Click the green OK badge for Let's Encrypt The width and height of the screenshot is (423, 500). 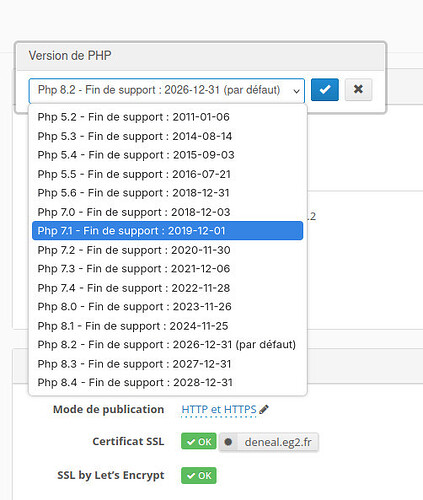click(199, 475)
